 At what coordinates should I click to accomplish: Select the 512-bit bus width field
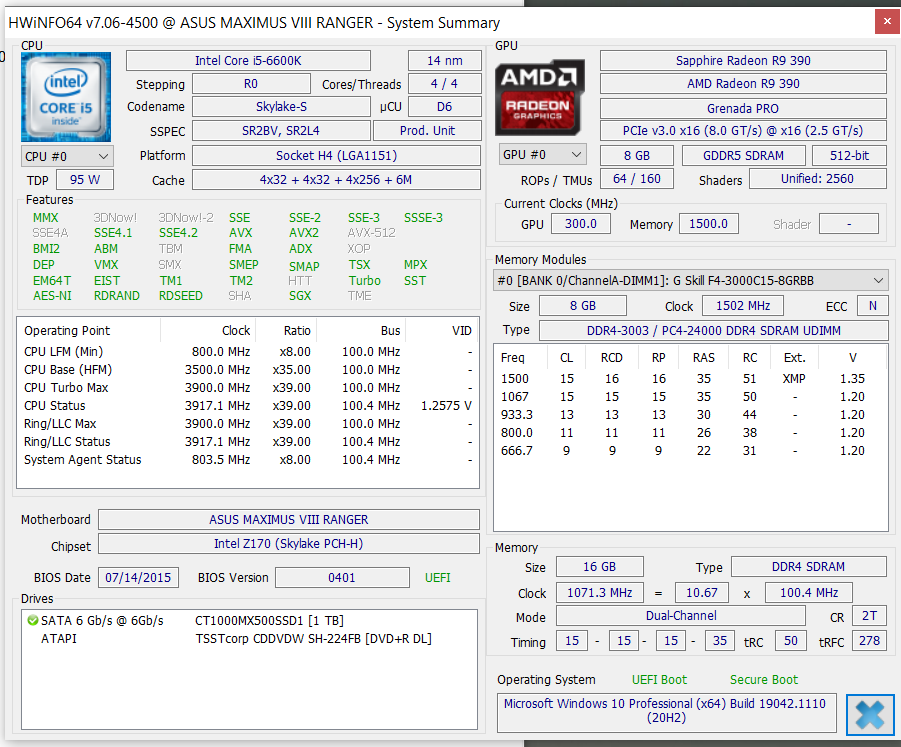coord(849,155)
